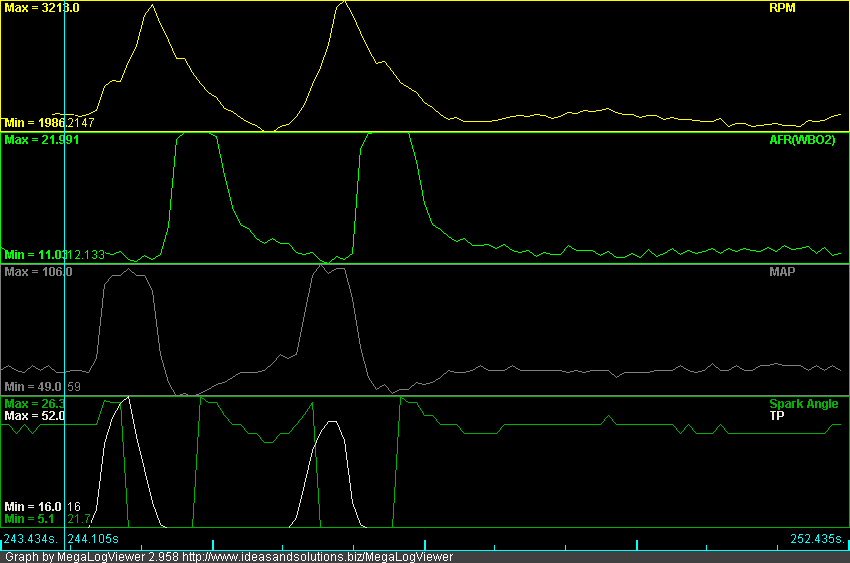Click the Spark Angle Min = 5.1 readout
Viewport: 850px width, 563px height.
click(31, 519)
